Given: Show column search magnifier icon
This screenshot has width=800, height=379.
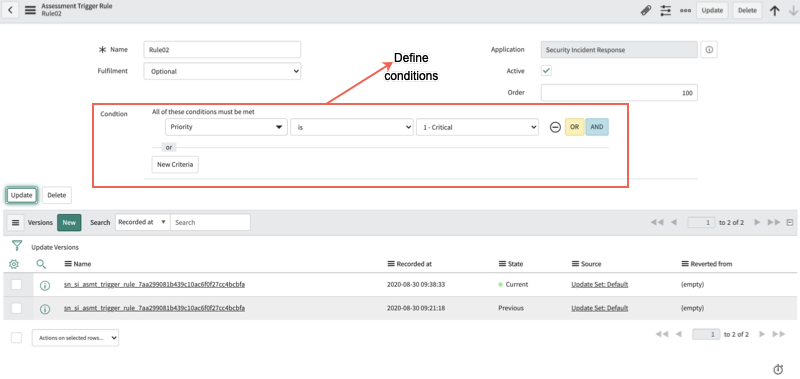Looking at the screenshot, I should [41, 264].
